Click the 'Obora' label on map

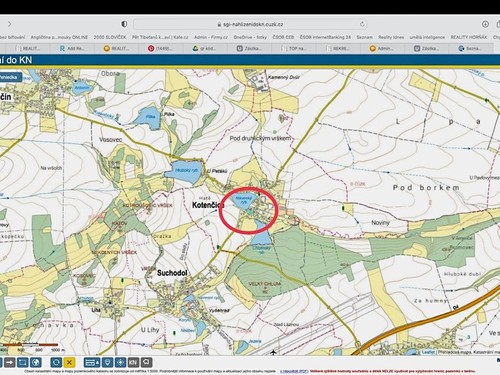110,74
